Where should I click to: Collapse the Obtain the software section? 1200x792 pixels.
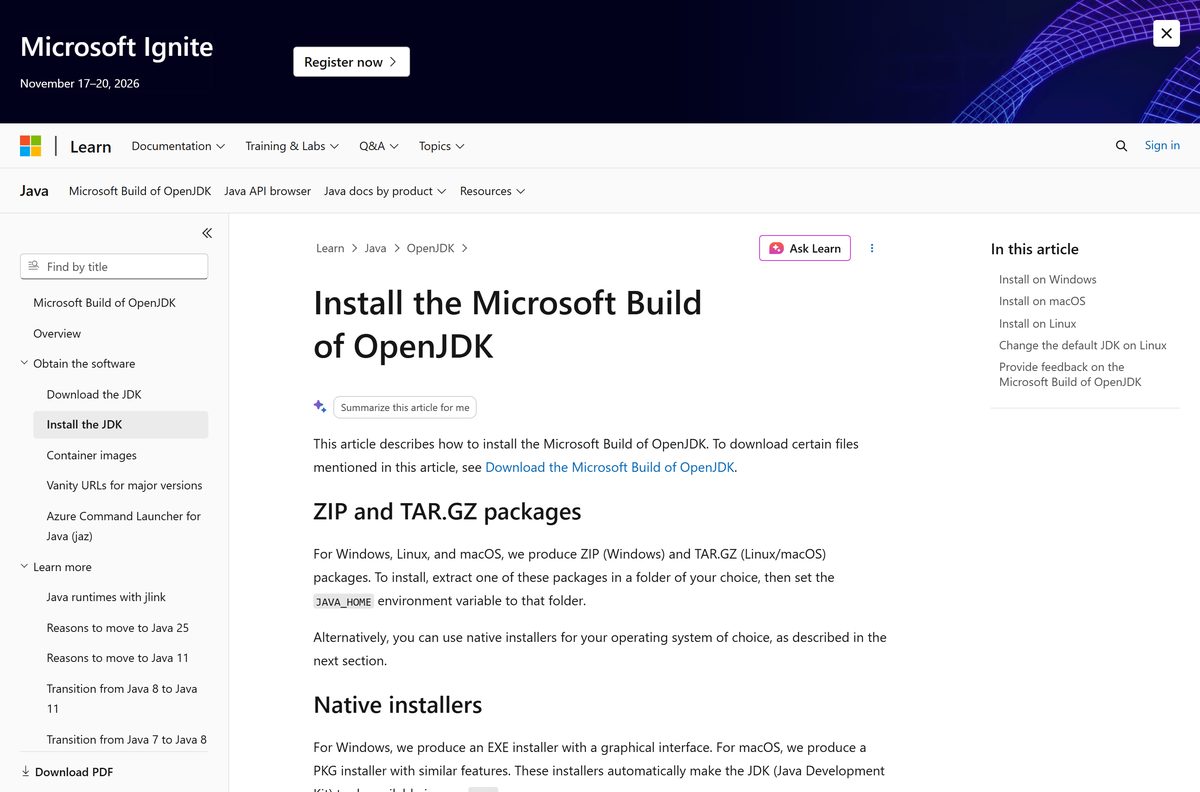(x=25, y=363)
